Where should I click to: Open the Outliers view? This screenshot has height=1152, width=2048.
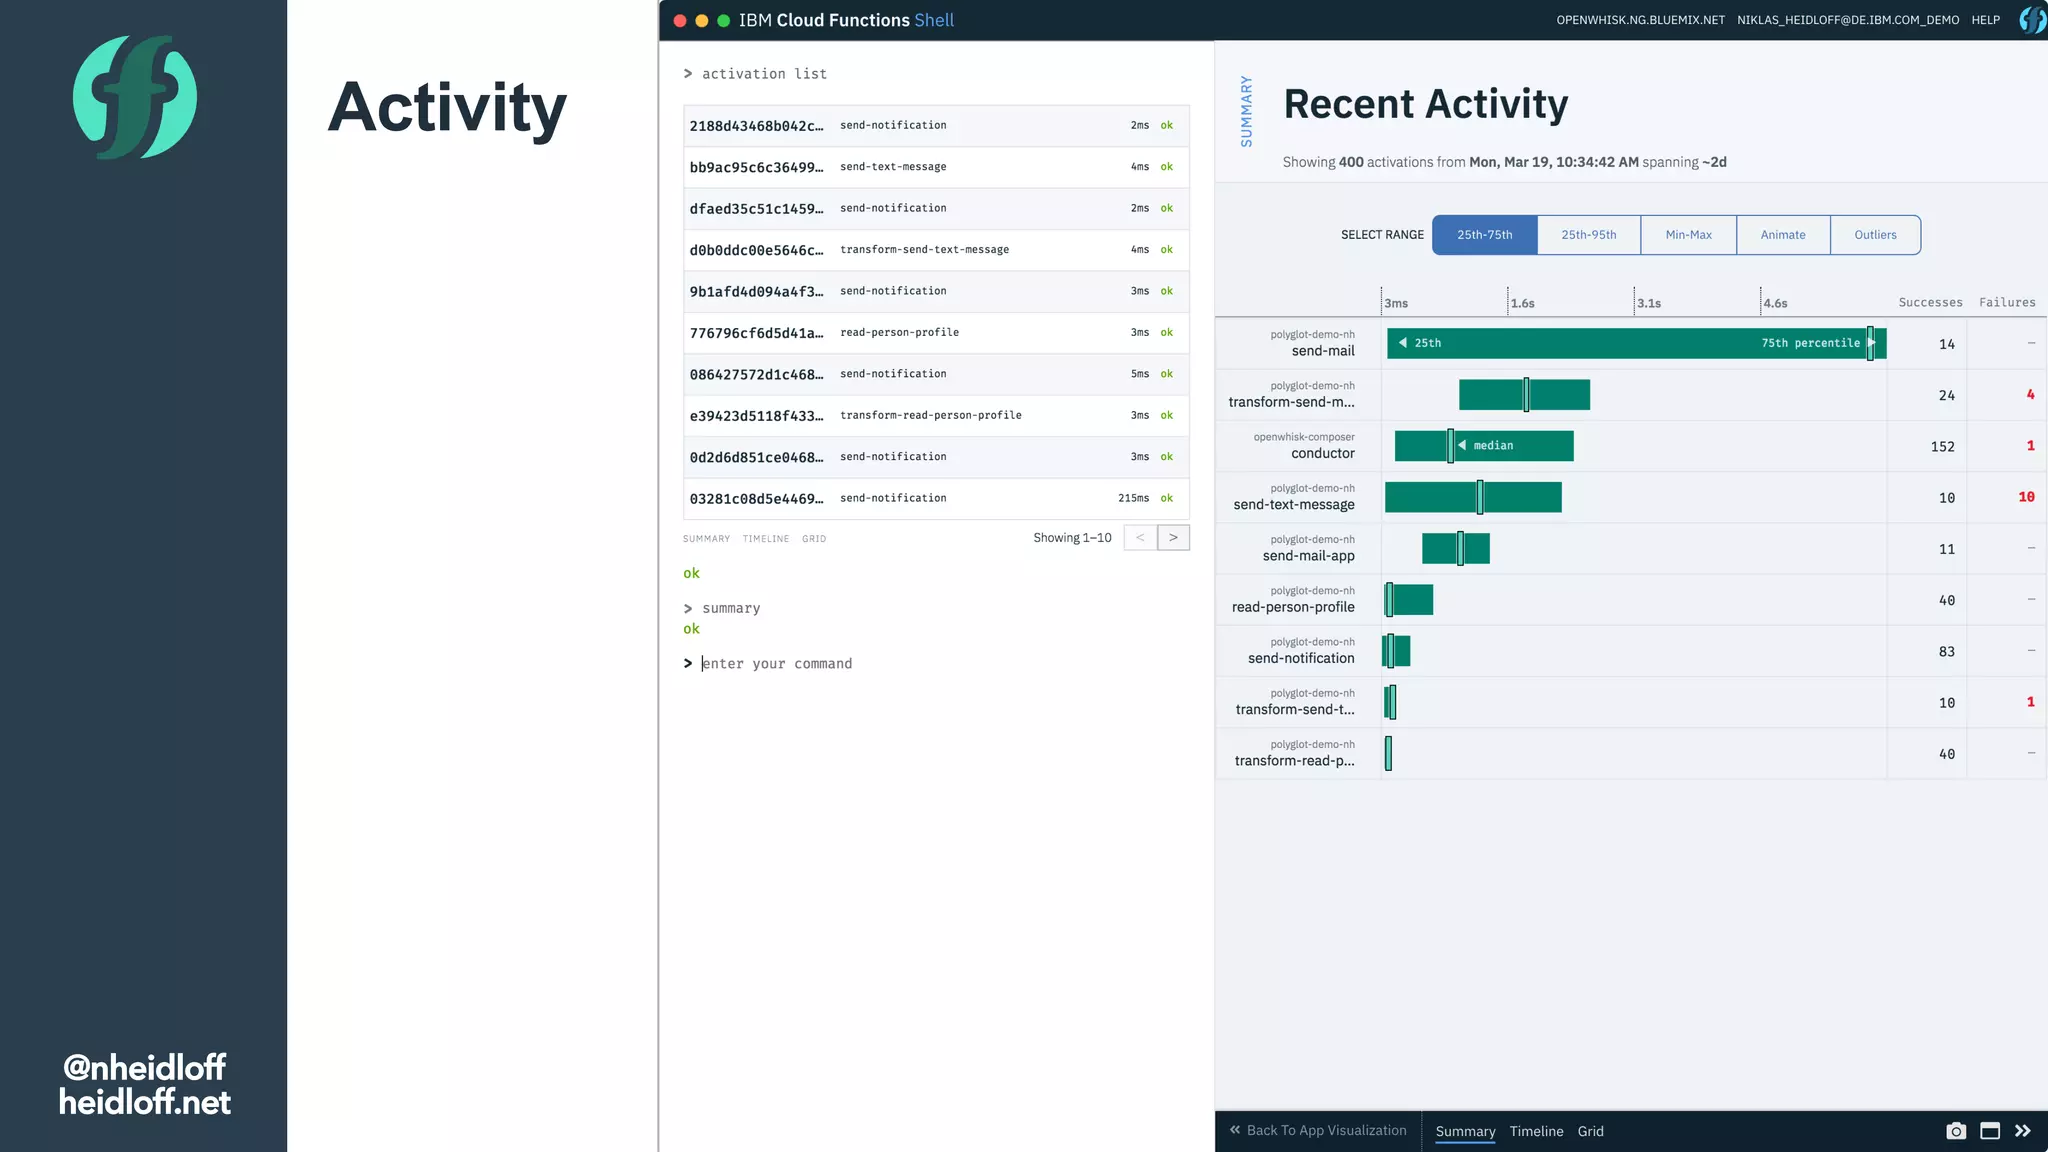tap(1875, 235)
